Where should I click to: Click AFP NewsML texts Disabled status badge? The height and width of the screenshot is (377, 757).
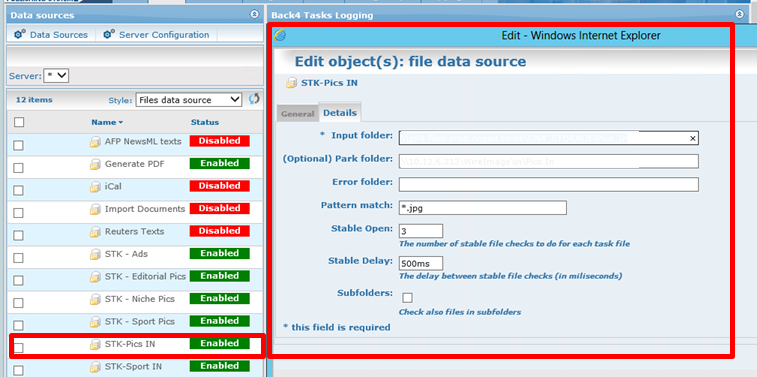[220, 141]
